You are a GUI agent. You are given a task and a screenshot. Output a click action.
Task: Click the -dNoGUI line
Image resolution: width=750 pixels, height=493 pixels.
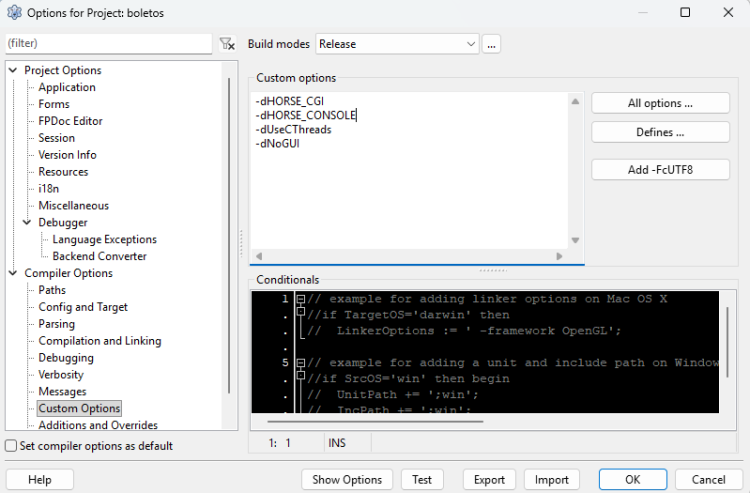coord(277,143)
